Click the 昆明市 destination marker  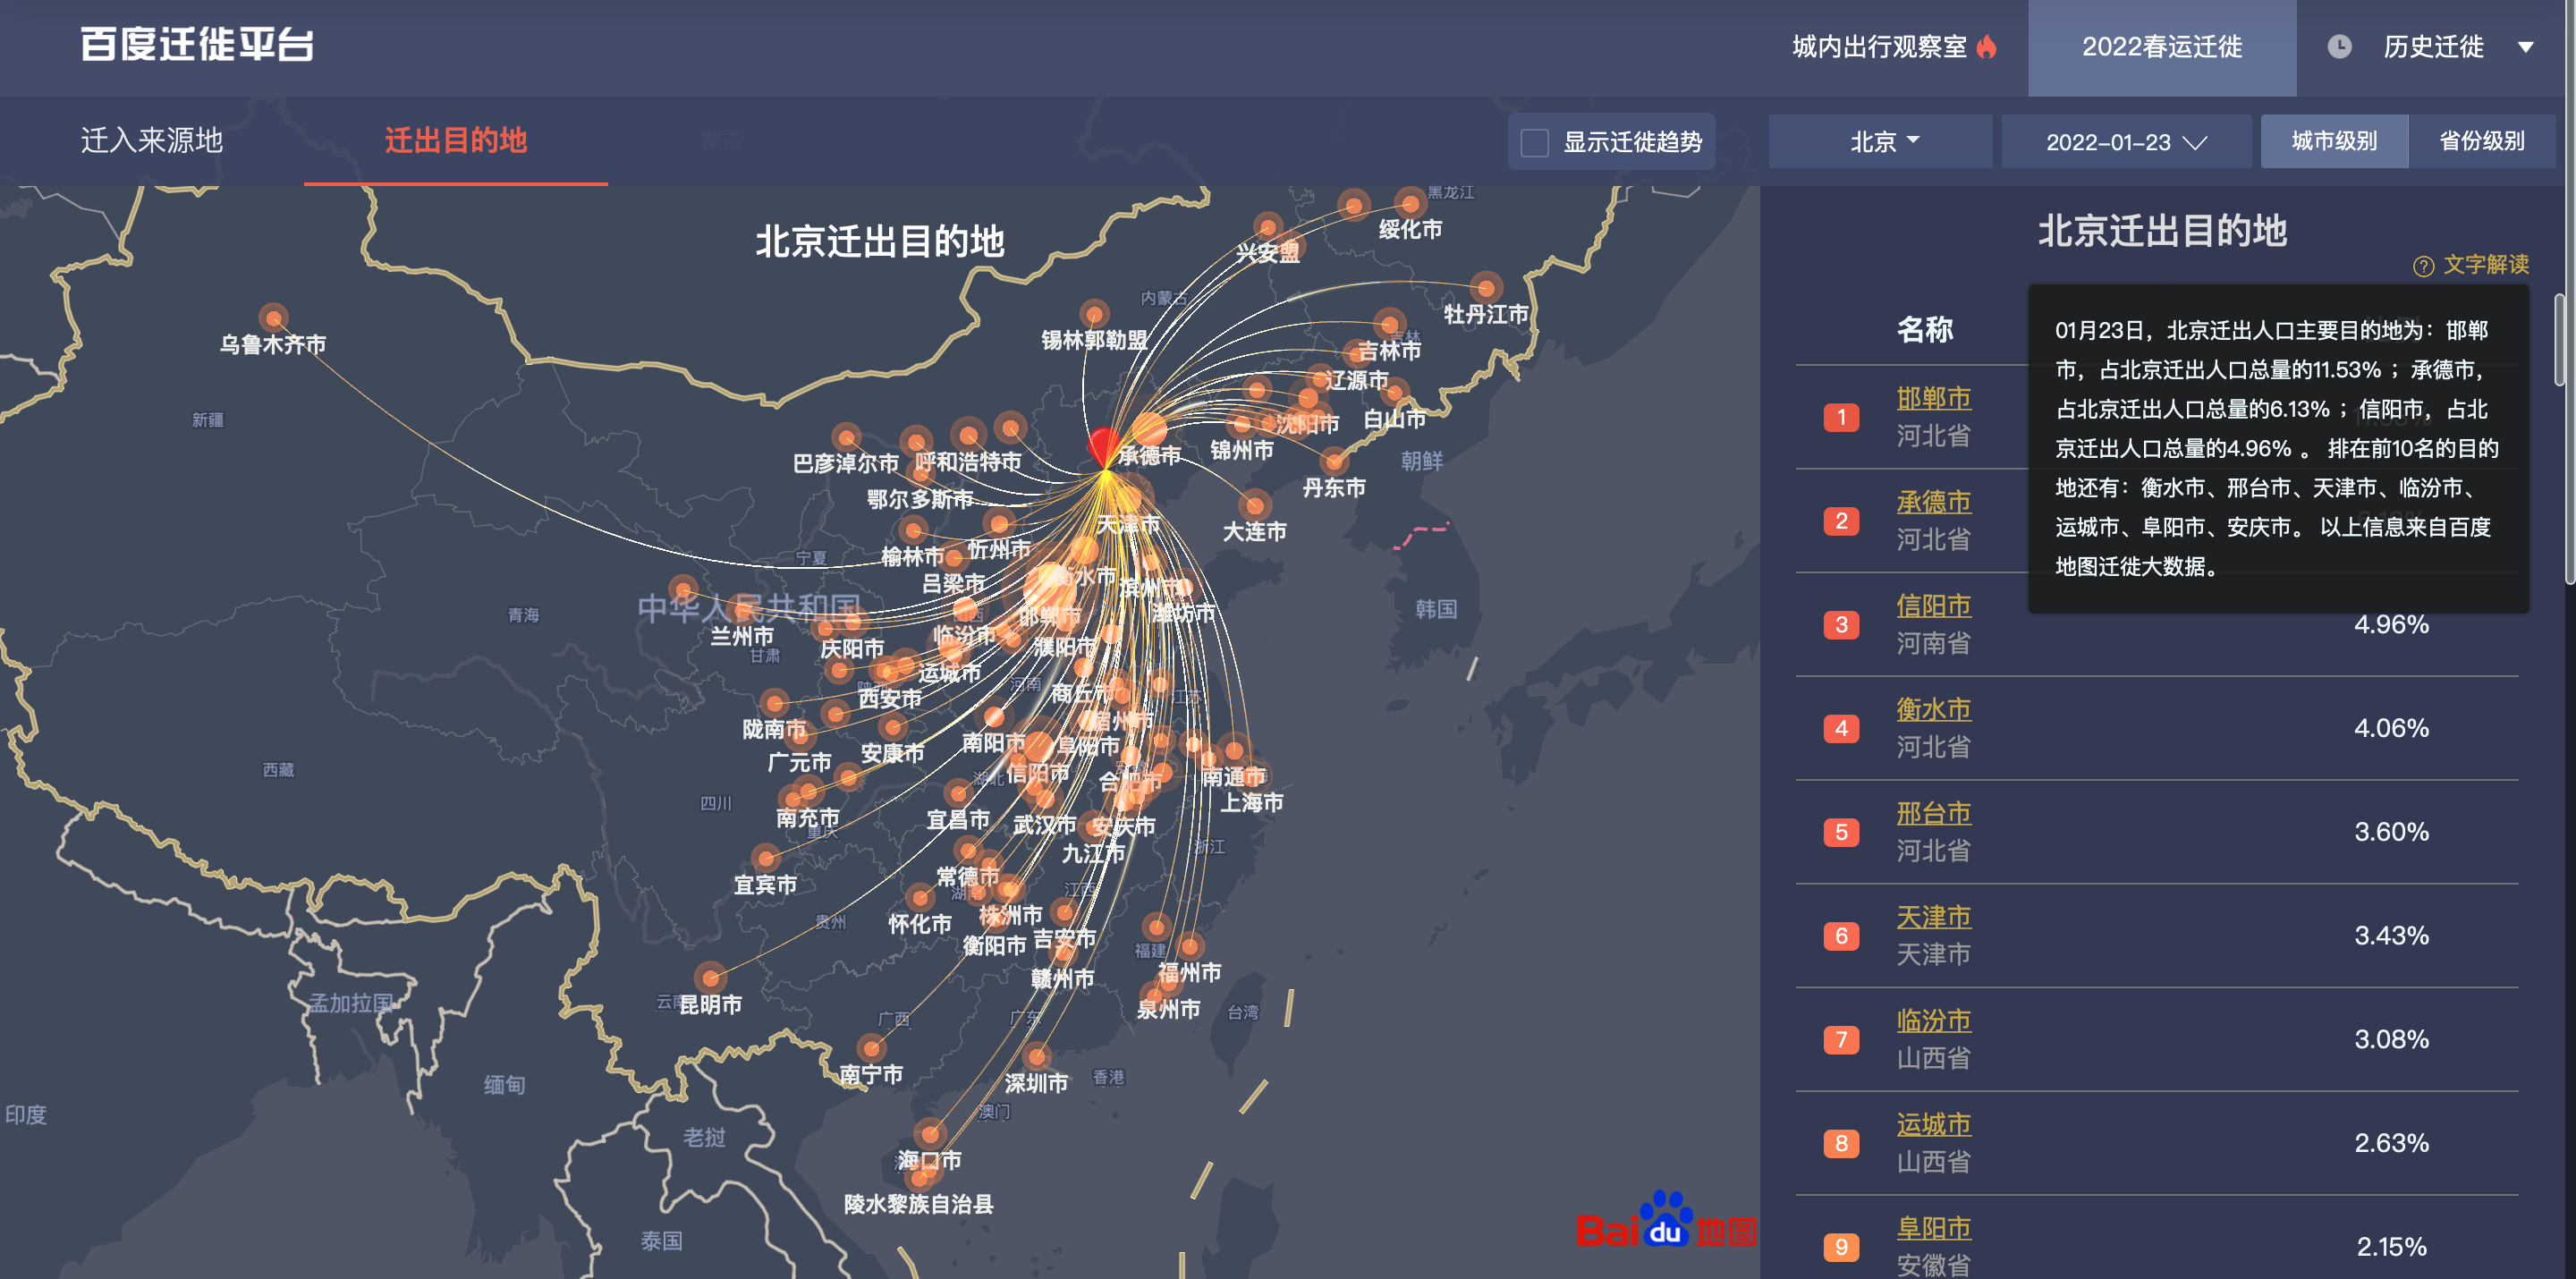[710, 977]
